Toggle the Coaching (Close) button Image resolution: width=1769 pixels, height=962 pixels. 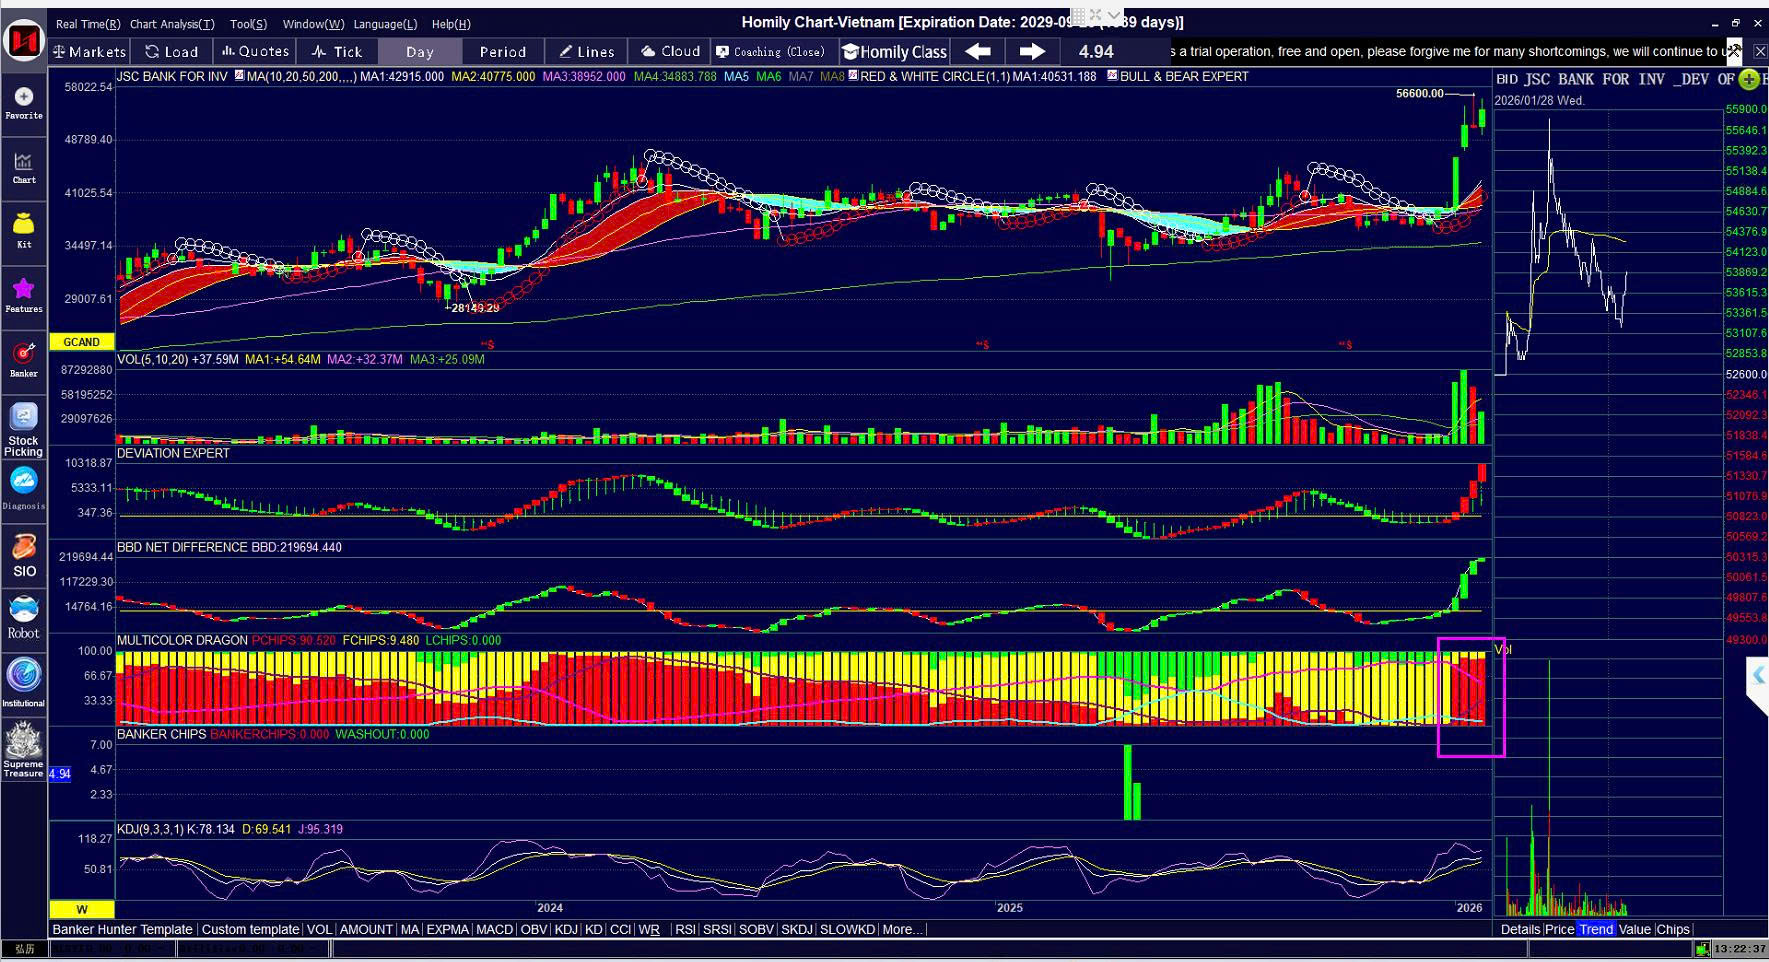click(x=770, y=52)
